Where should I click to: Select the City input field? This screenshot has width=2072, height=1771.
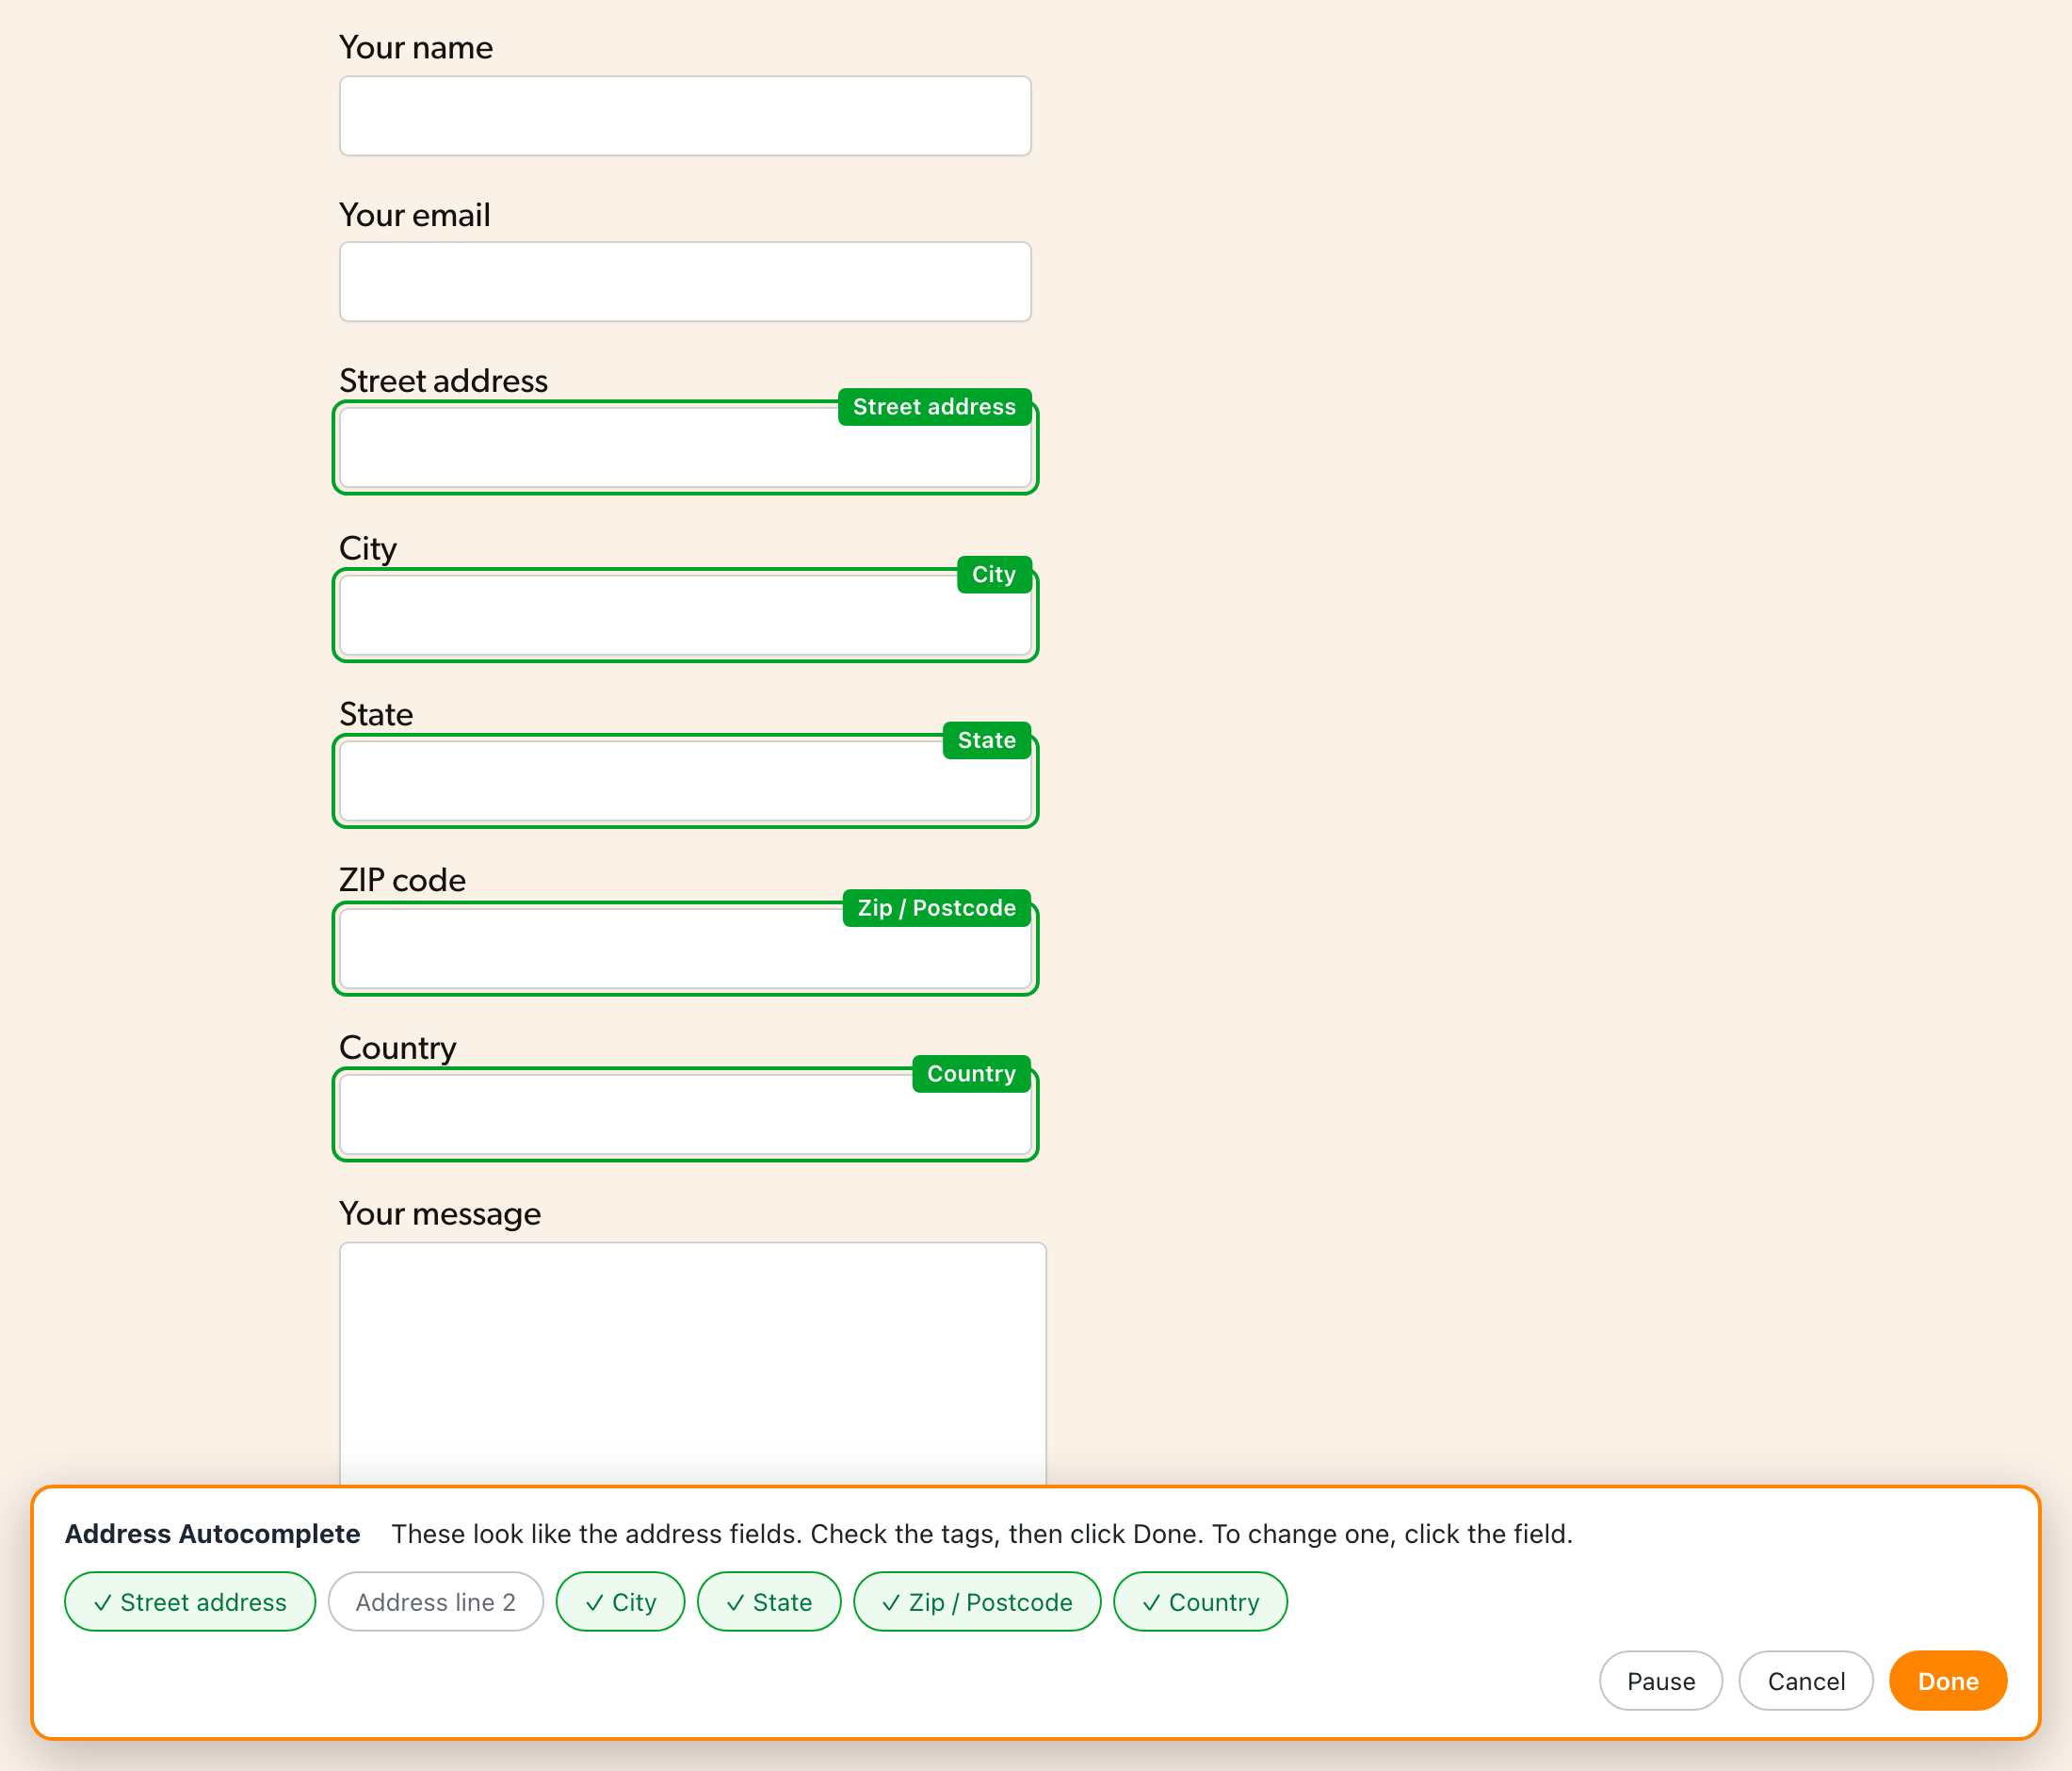685,615
